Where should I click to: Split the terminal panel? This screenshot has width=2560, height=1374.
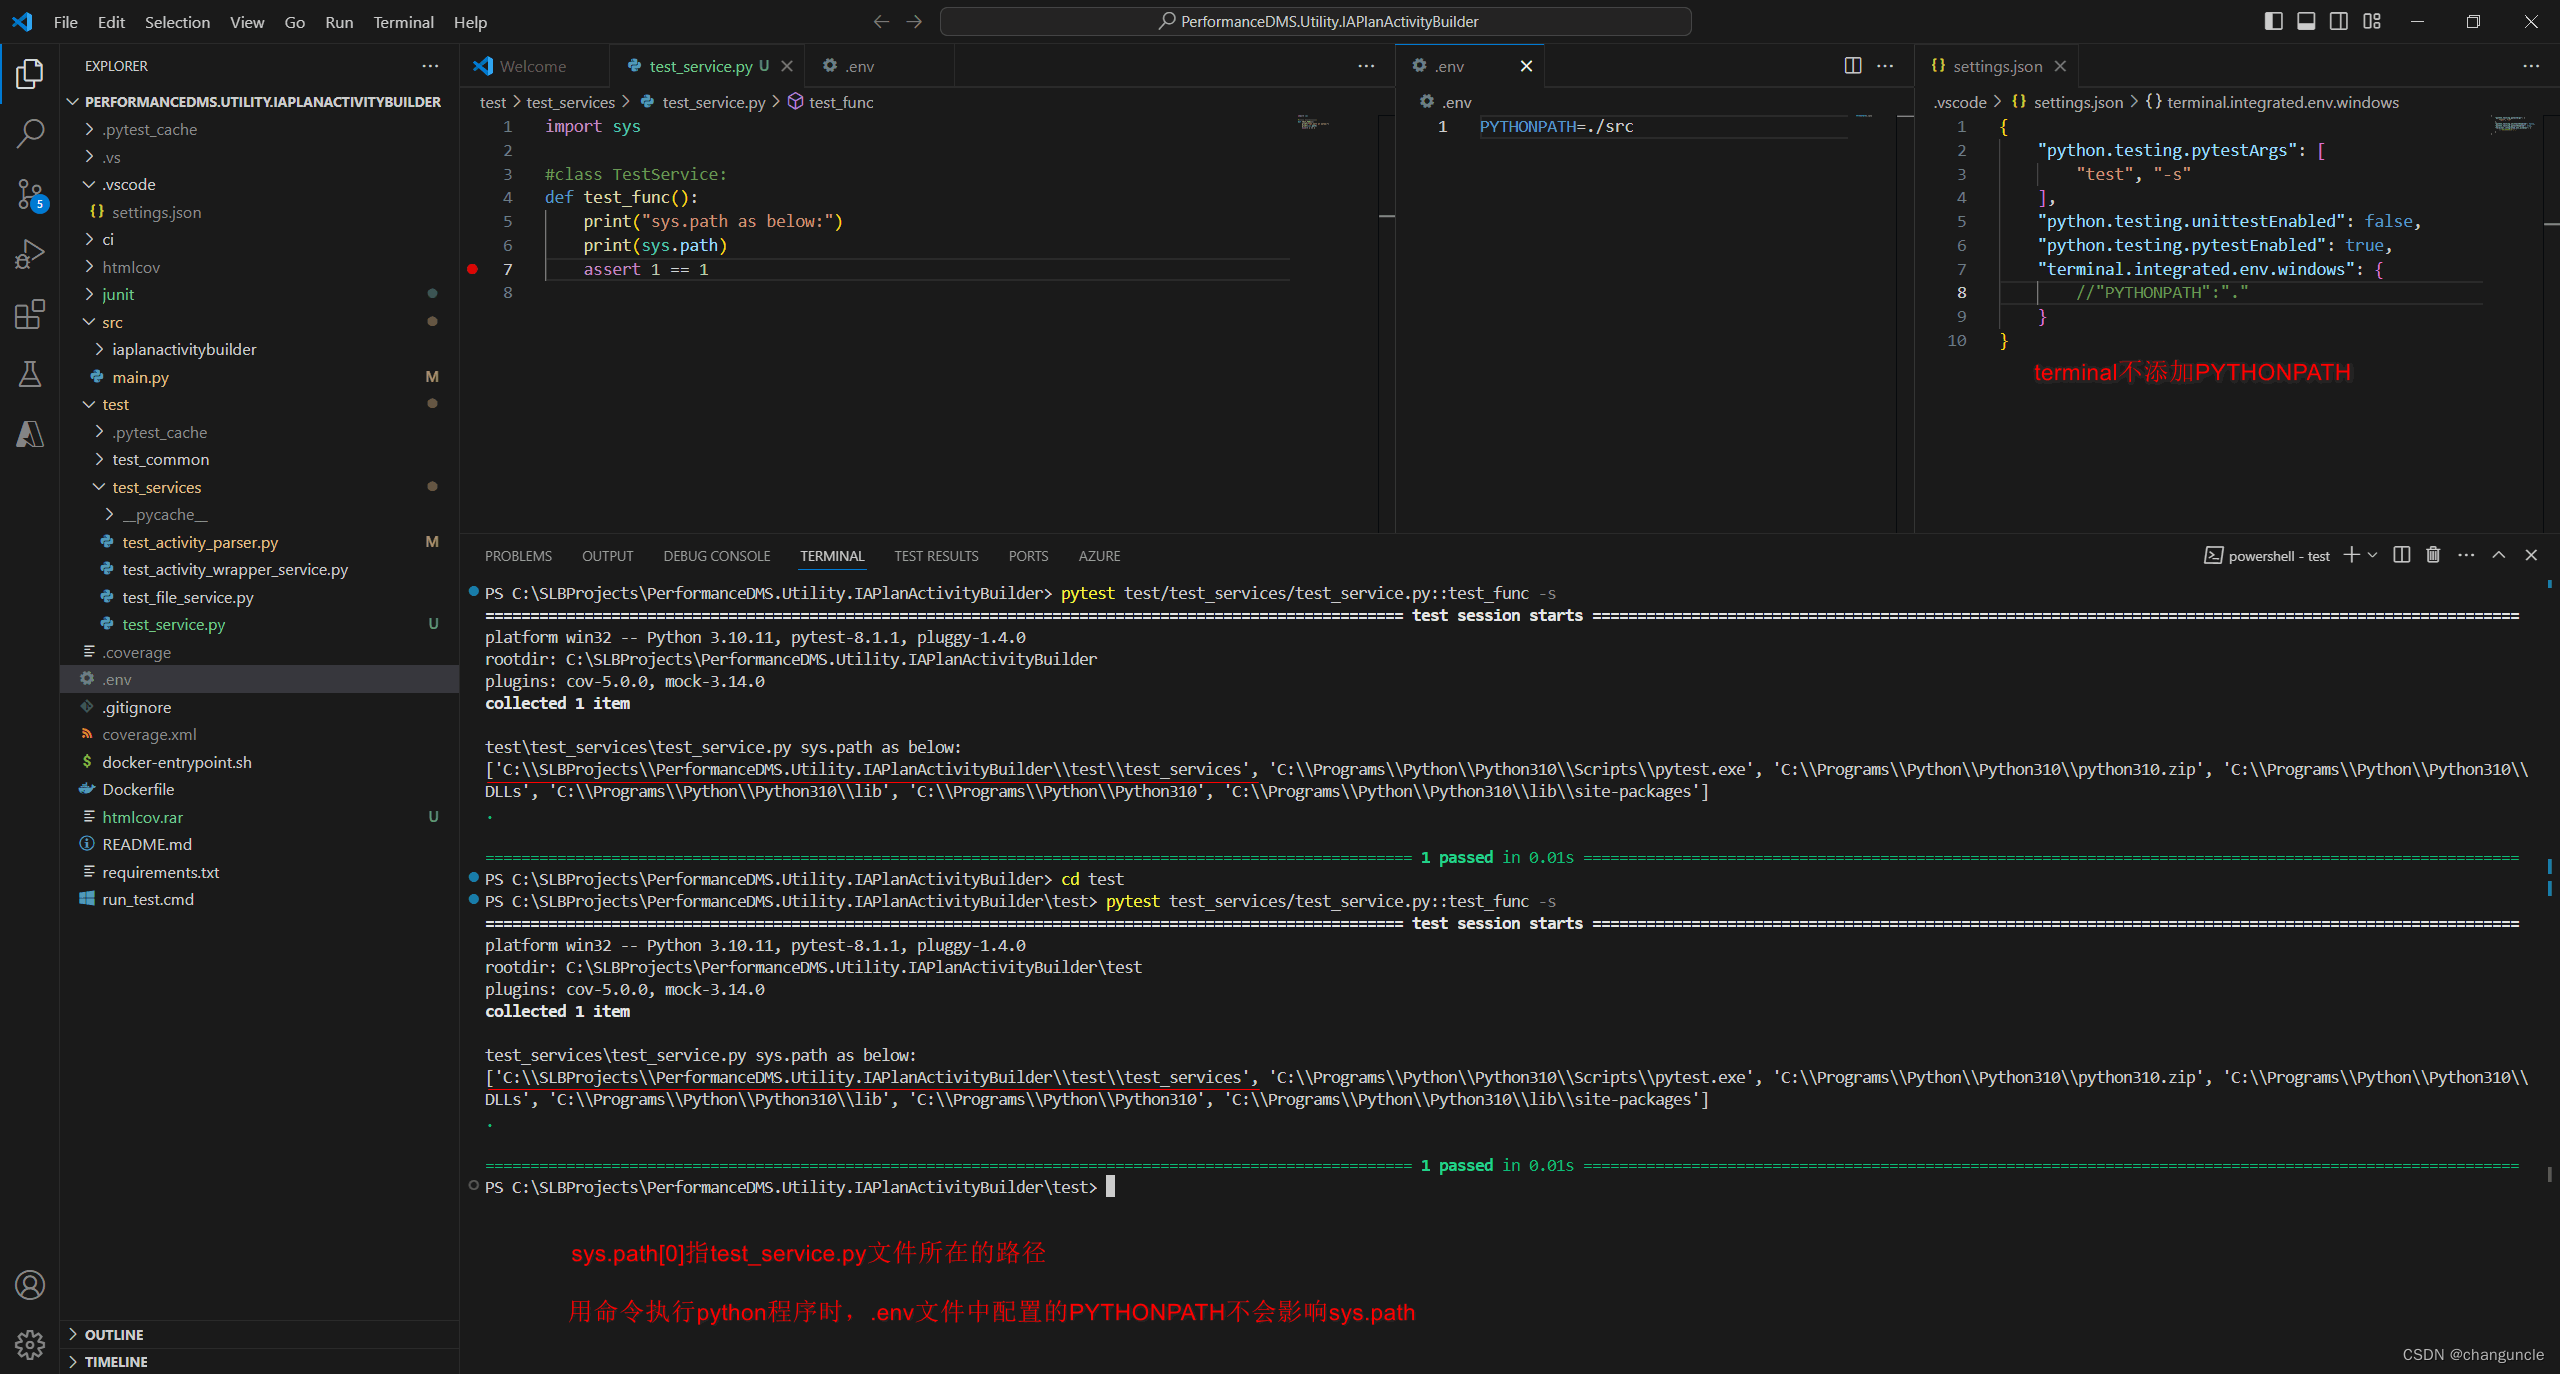click(x=2402, y=555)
